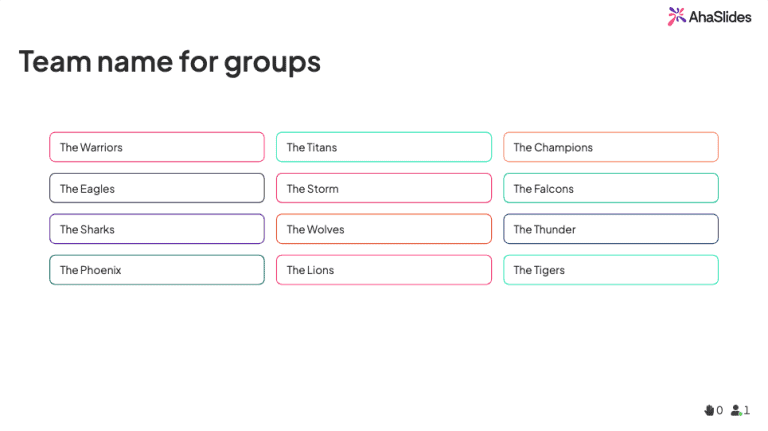Select The Wolves team name
This screenshot has height=431, width=768.
pyautogui.click(x=384, y=229)
